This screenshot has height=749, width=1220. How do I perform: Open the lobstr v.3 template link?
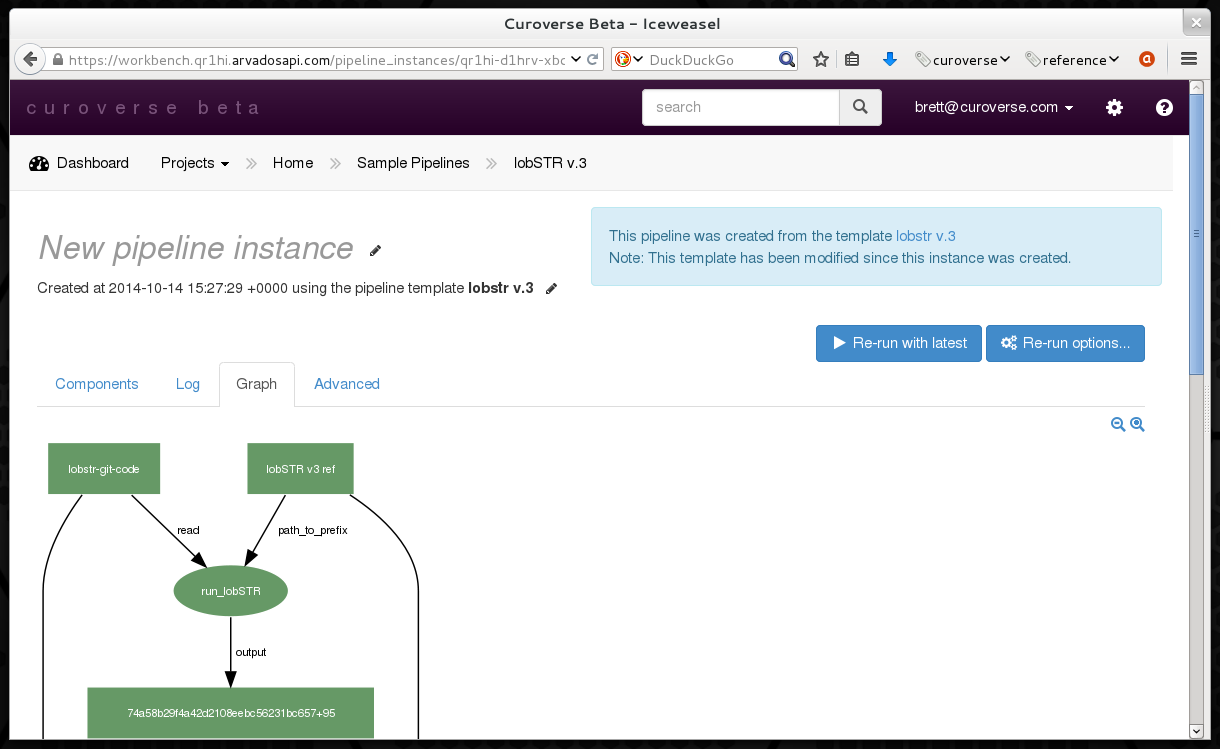pos(926,236)
